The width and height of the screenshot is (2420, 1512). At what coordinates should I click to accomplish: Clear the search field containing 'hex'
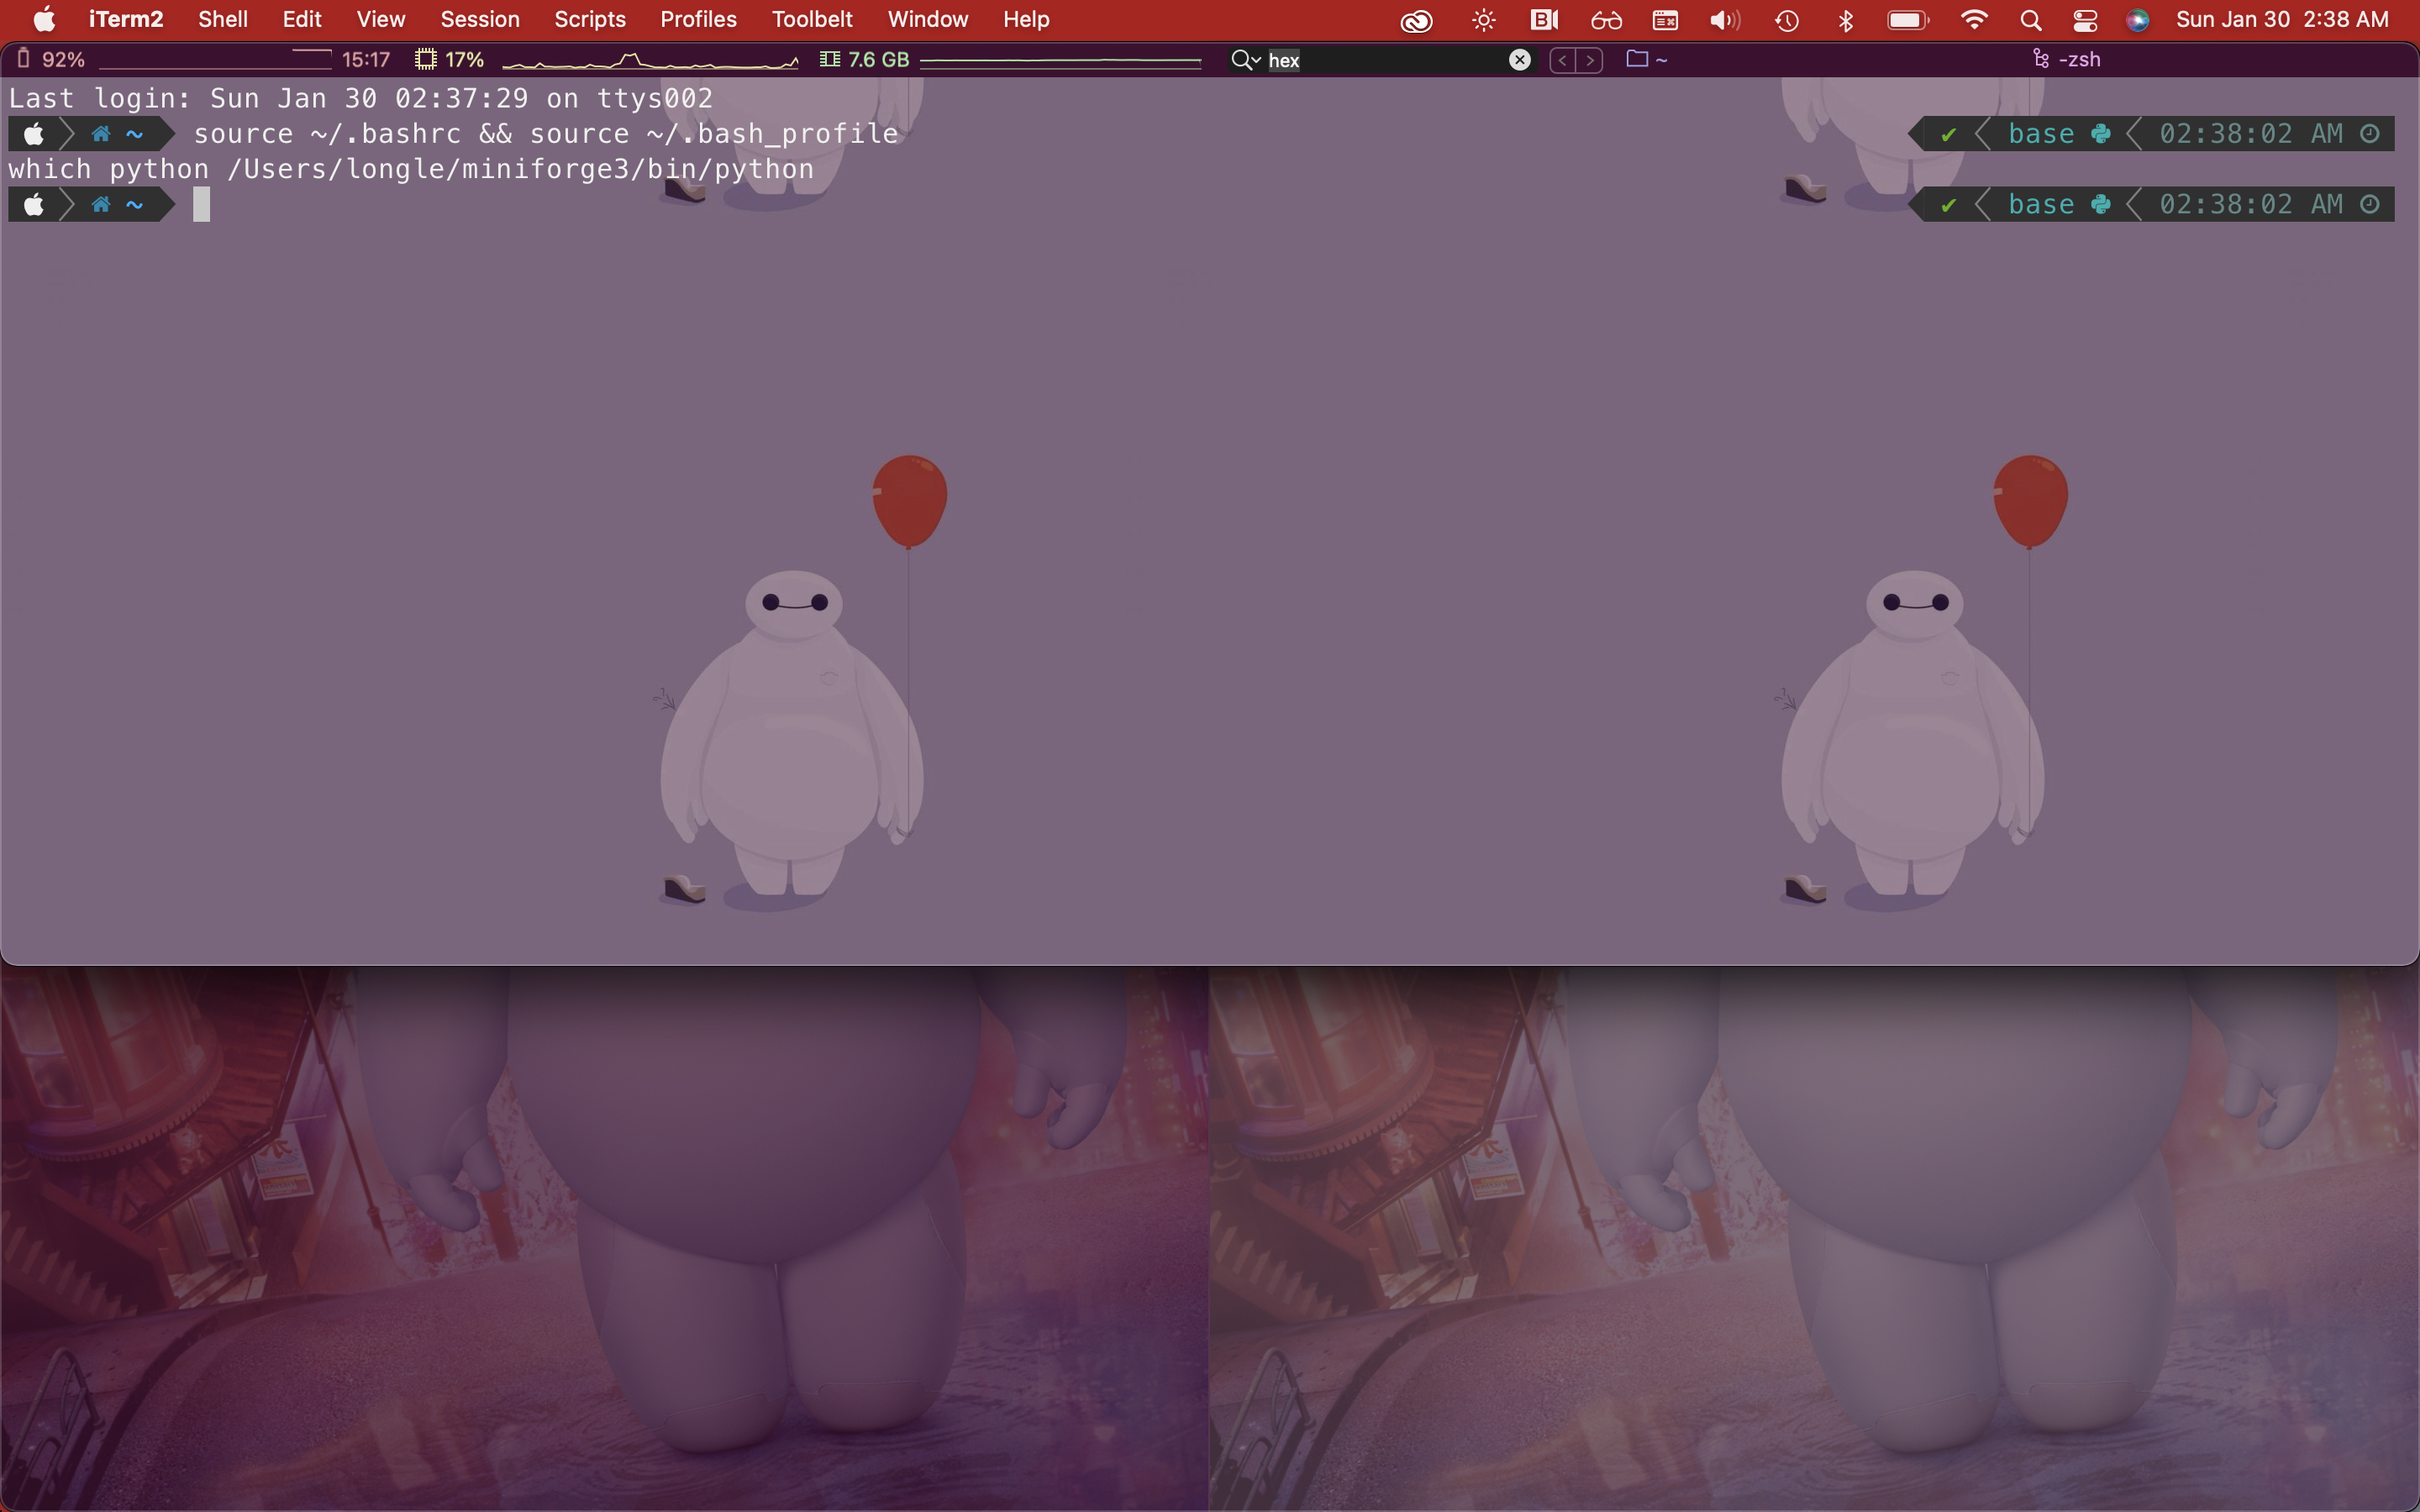(1519, 60)
